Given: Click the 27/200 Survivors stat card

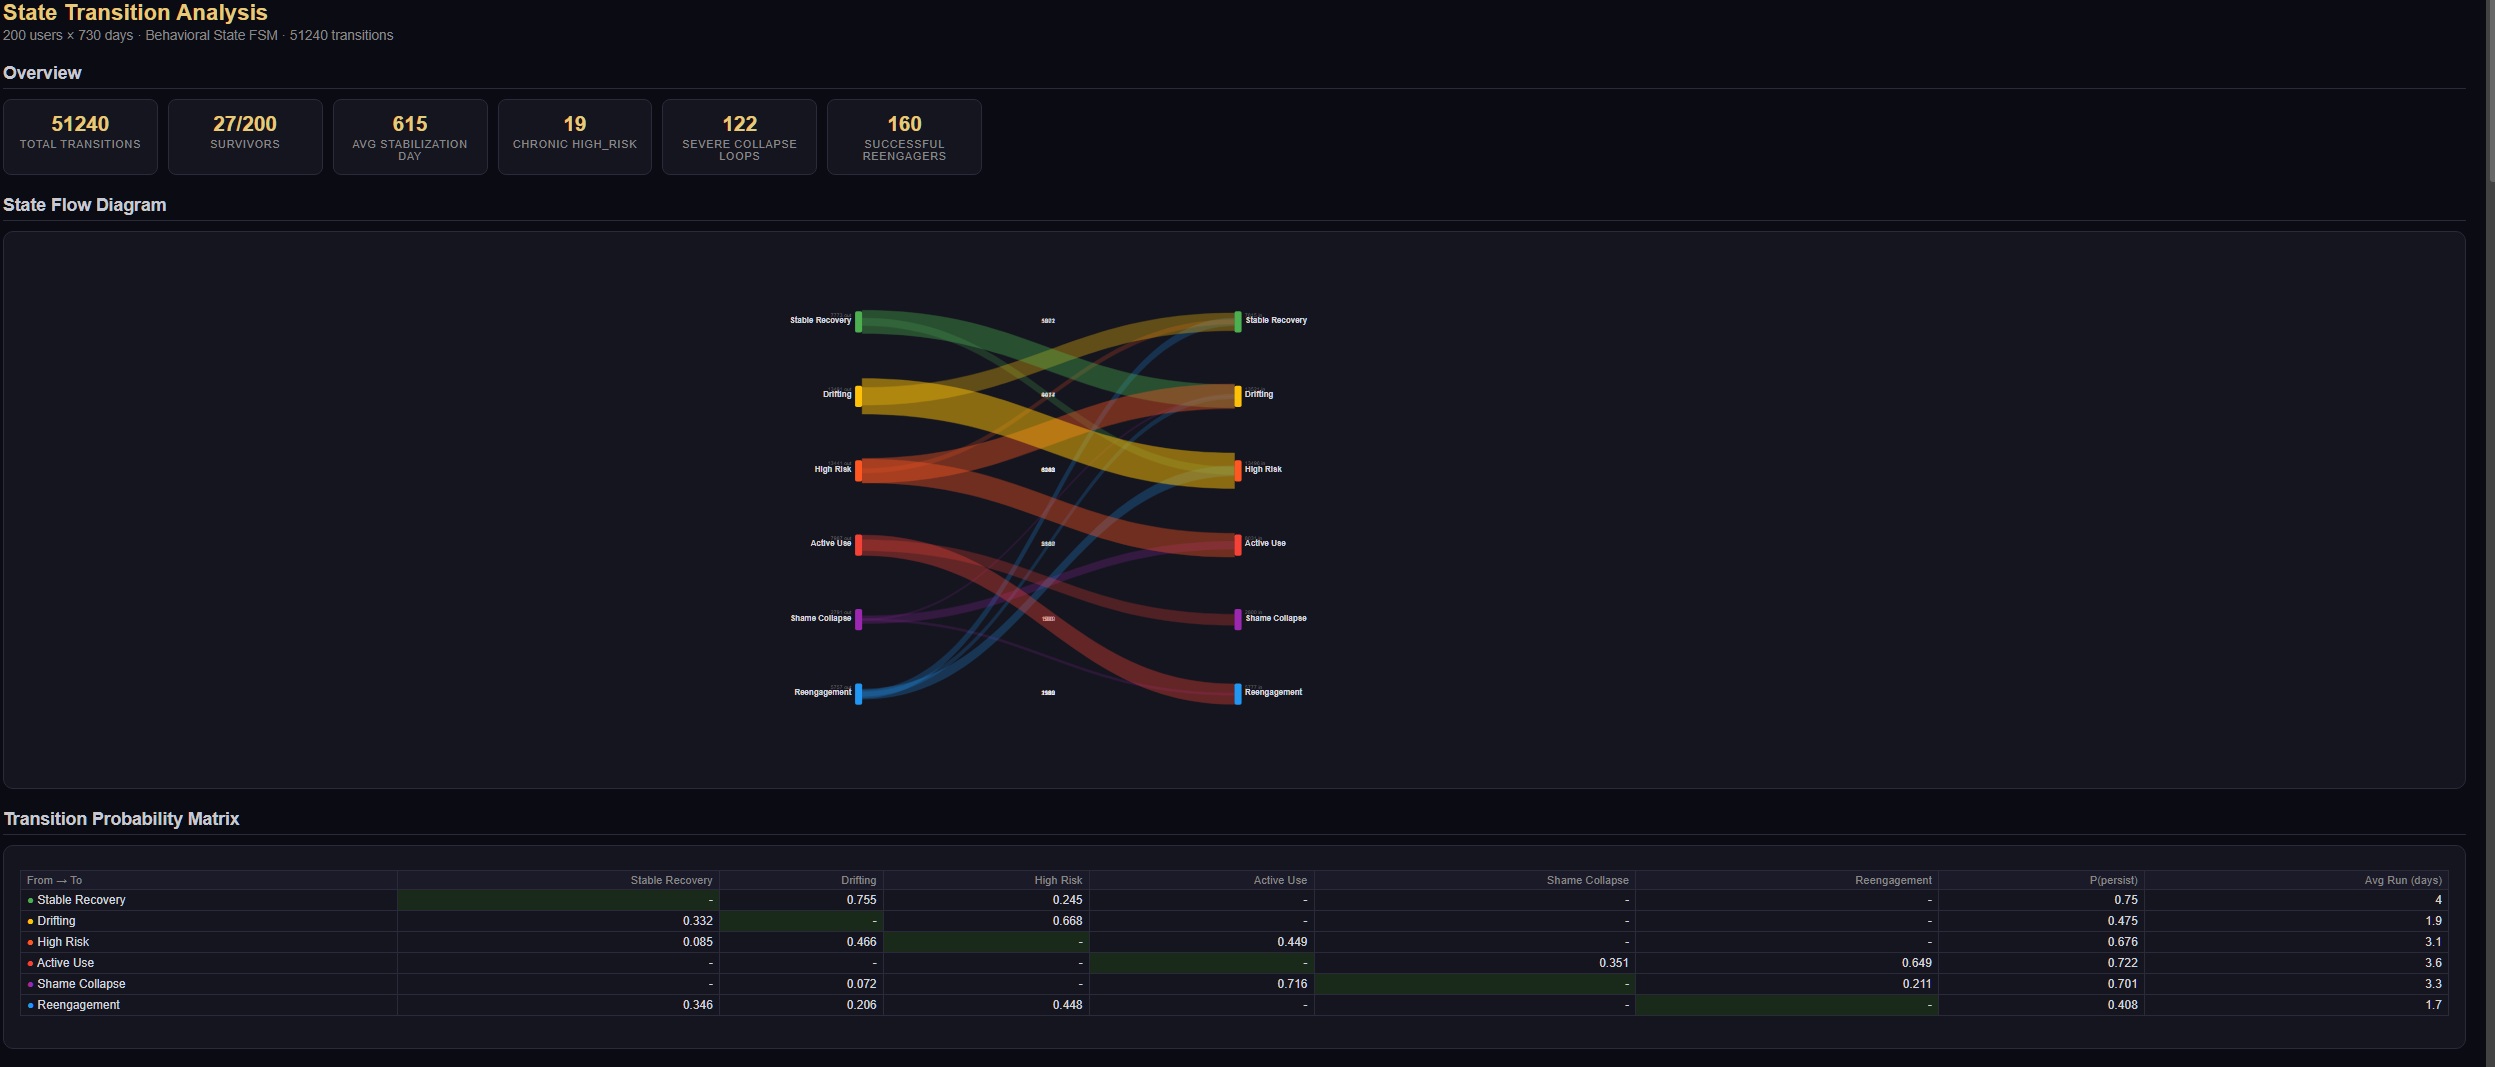Looking at the screenshot, I should click(x=245, y=137).
